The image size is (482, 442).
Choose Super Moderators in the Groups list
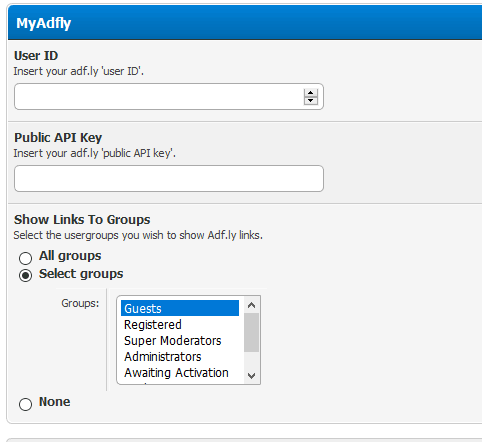click(x=180, y=340)
